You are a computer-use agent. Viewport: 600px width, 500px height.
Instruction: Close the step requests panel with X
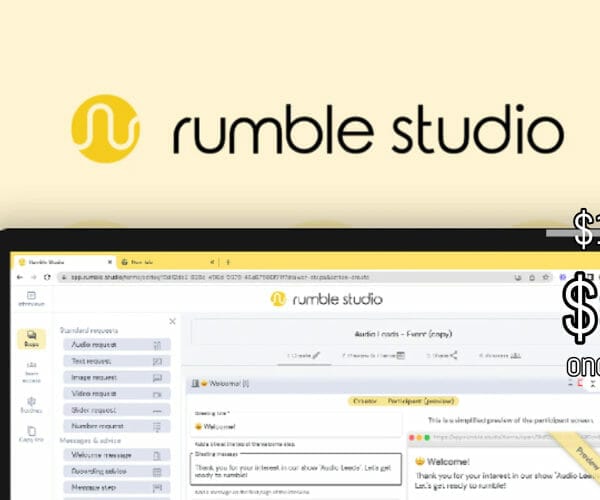(x=171, y=321)
